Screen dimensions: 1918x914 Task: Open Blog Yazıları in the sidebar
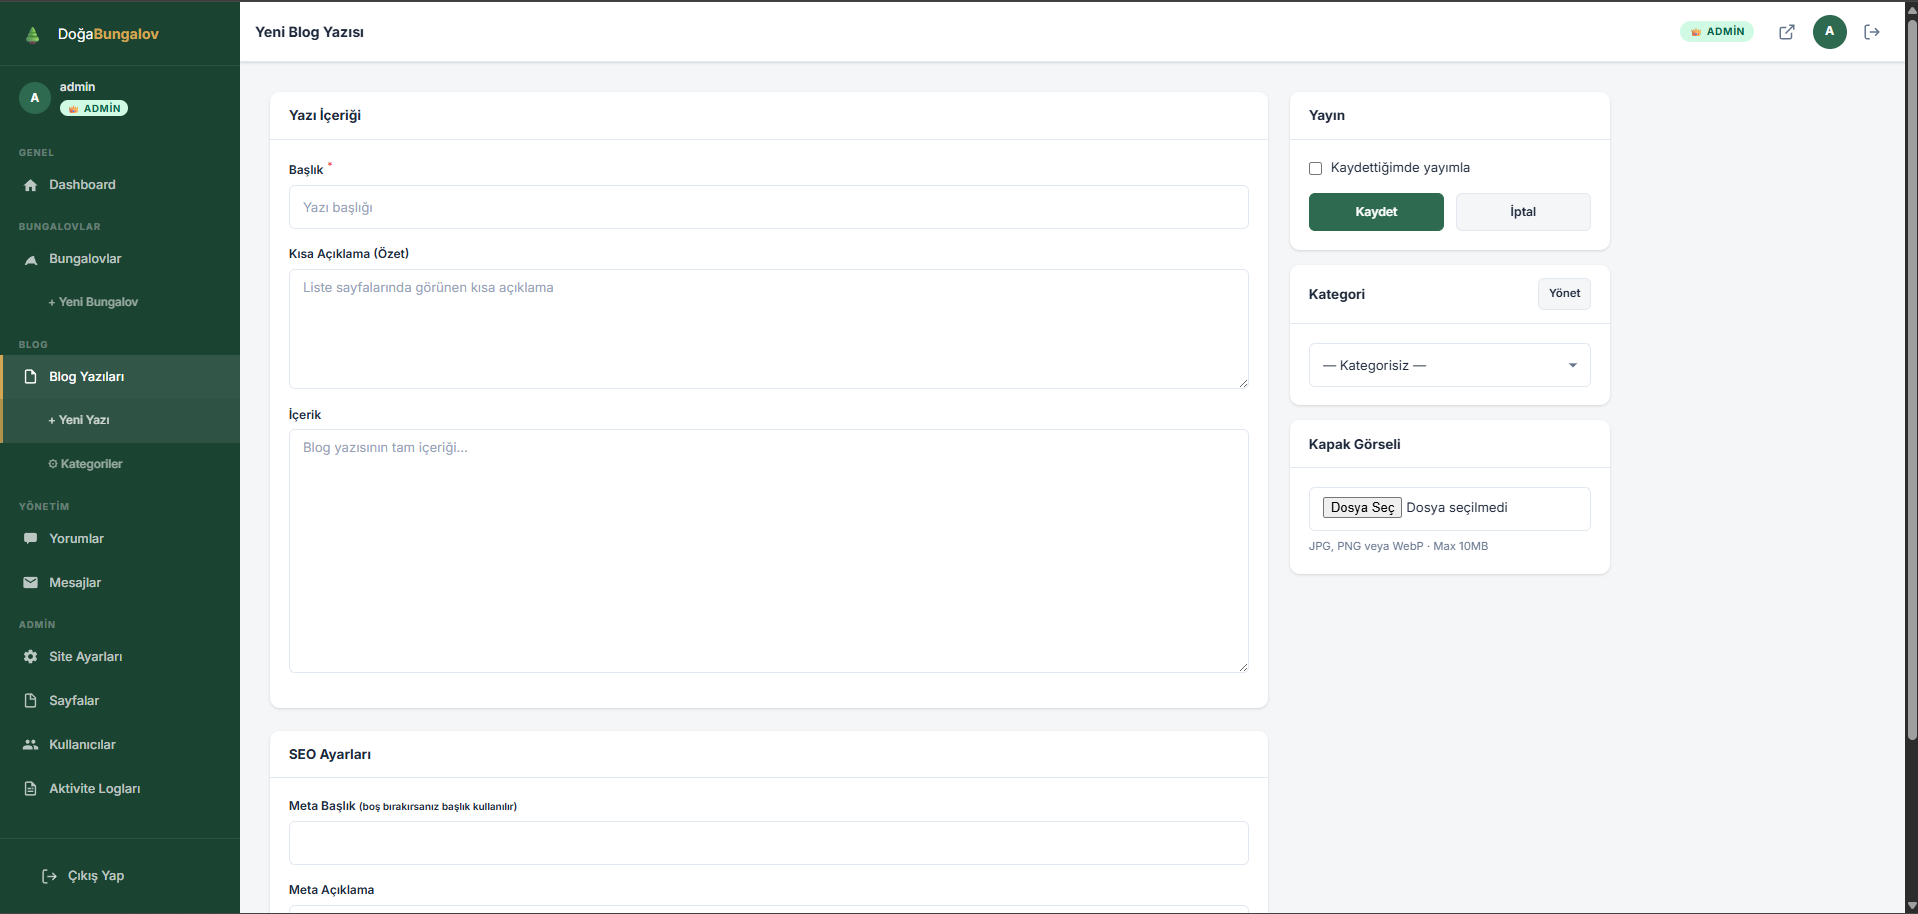[87, 377]
